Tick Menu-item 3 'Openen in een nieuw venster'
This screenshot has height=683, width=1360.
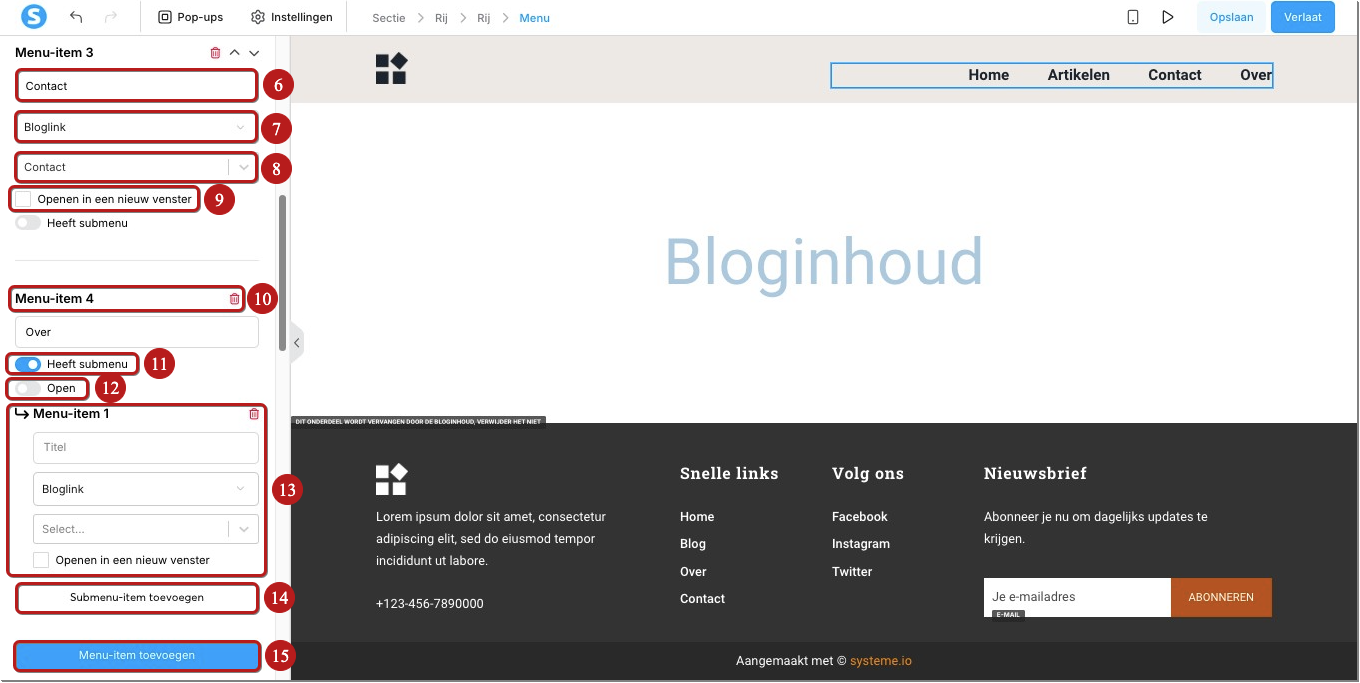(23, 199)
